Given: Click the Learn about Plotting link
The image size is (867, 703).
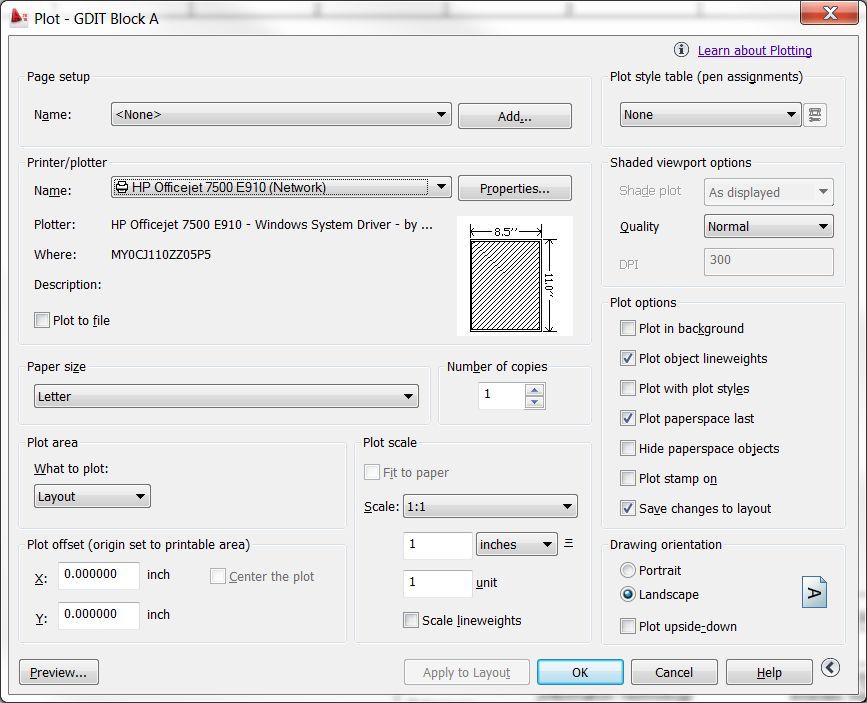Looking at the screenshot, I should (754, 50).
